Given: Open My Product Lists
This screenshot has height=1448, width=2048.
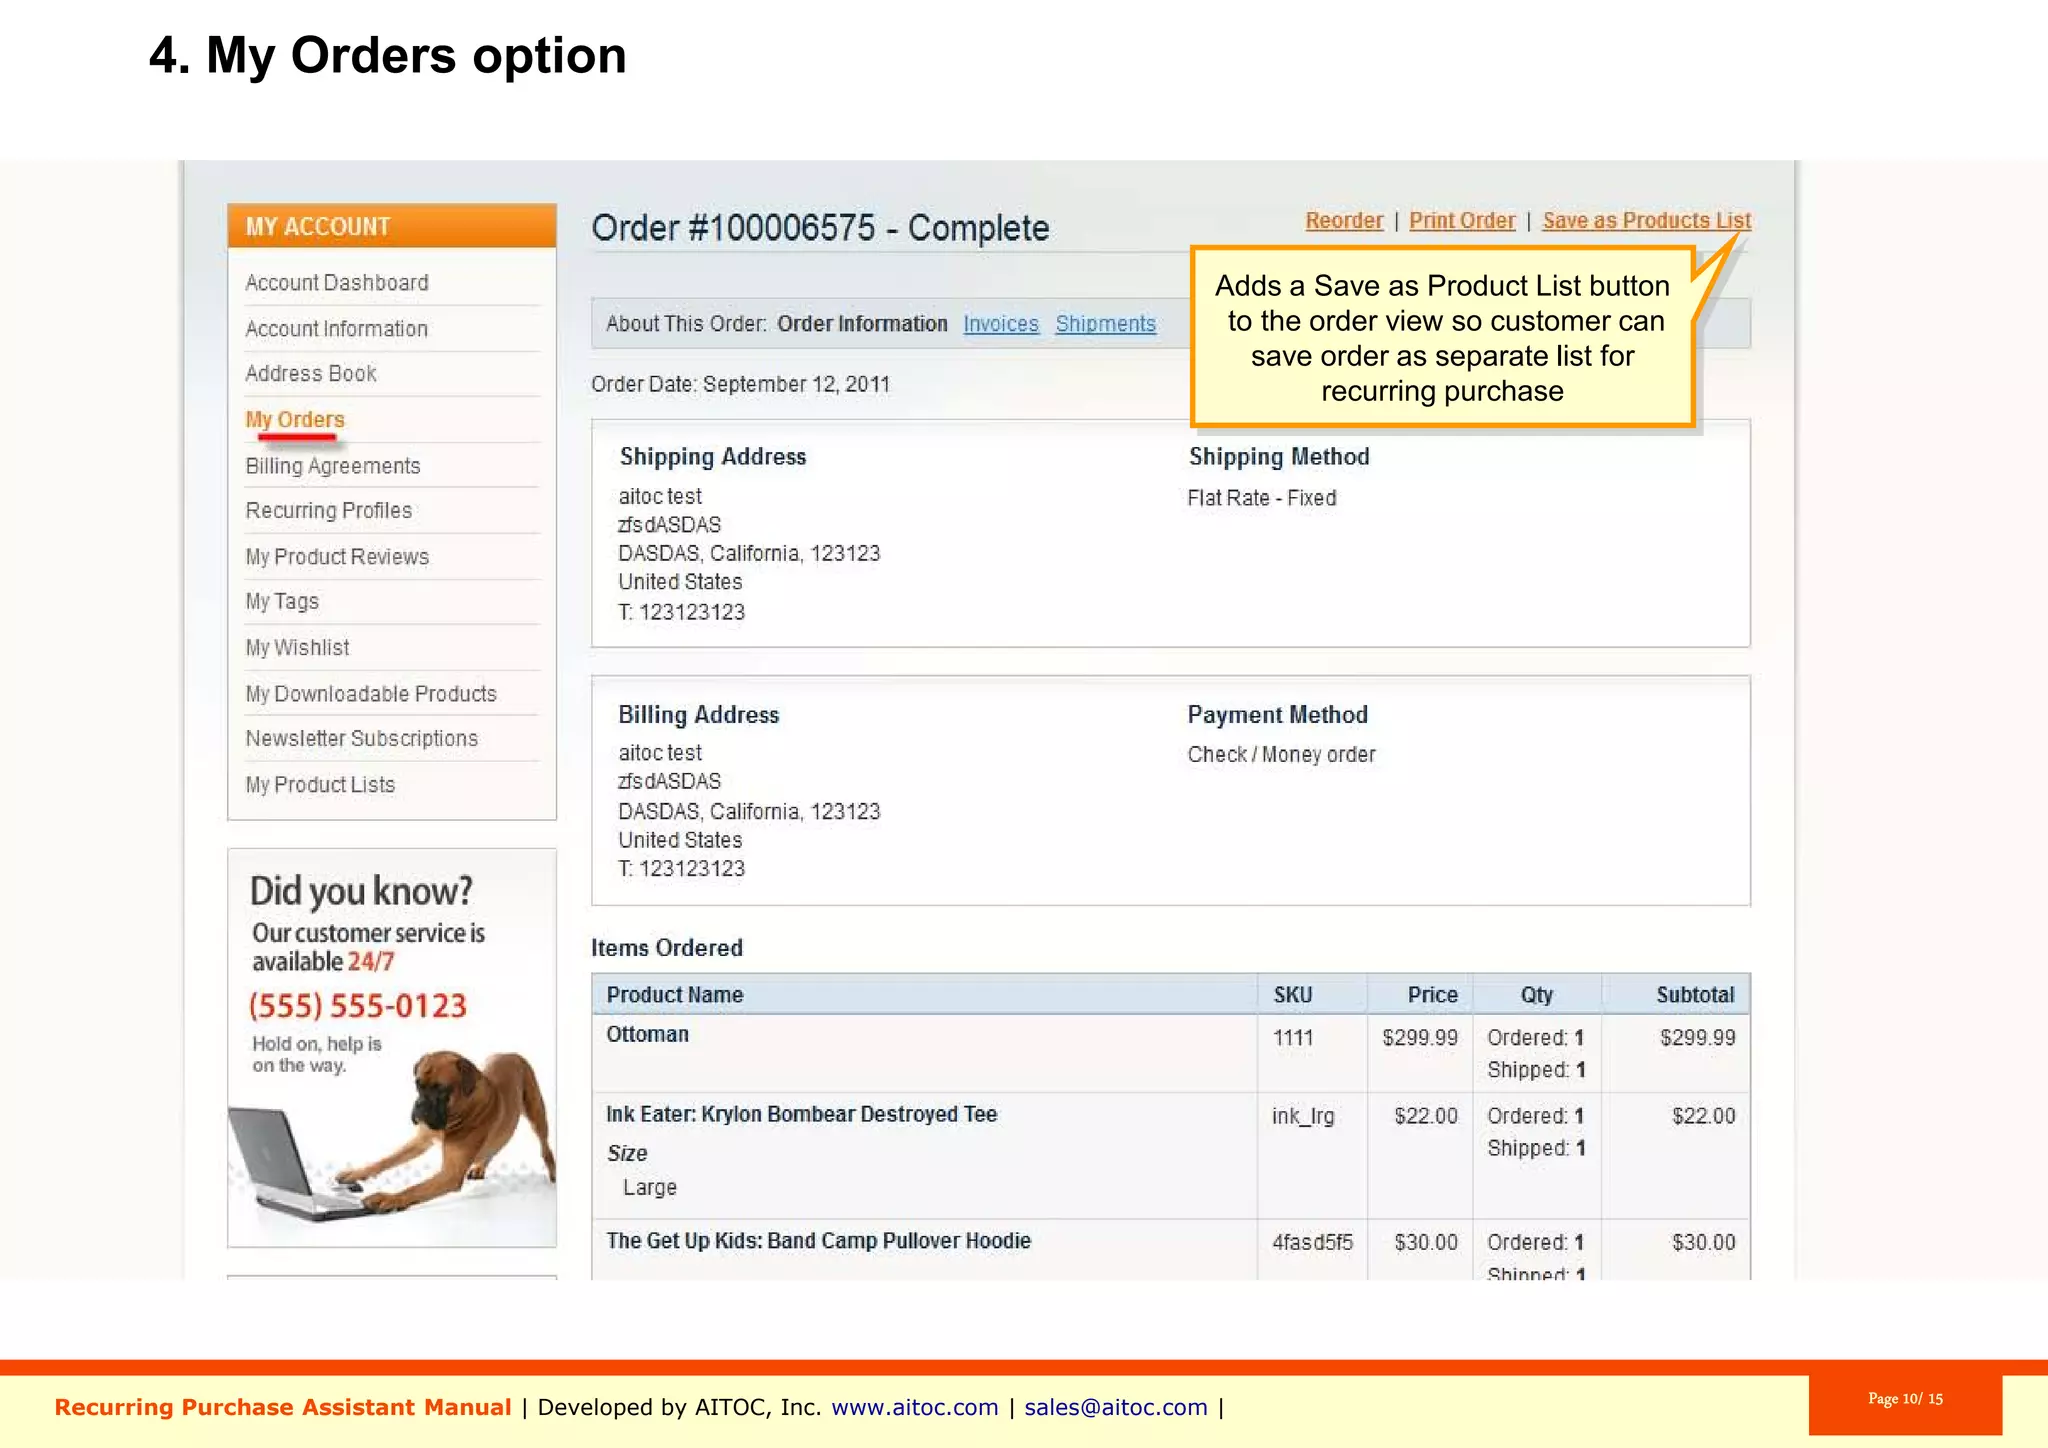Looking at the screenshot, I should 320,785.
